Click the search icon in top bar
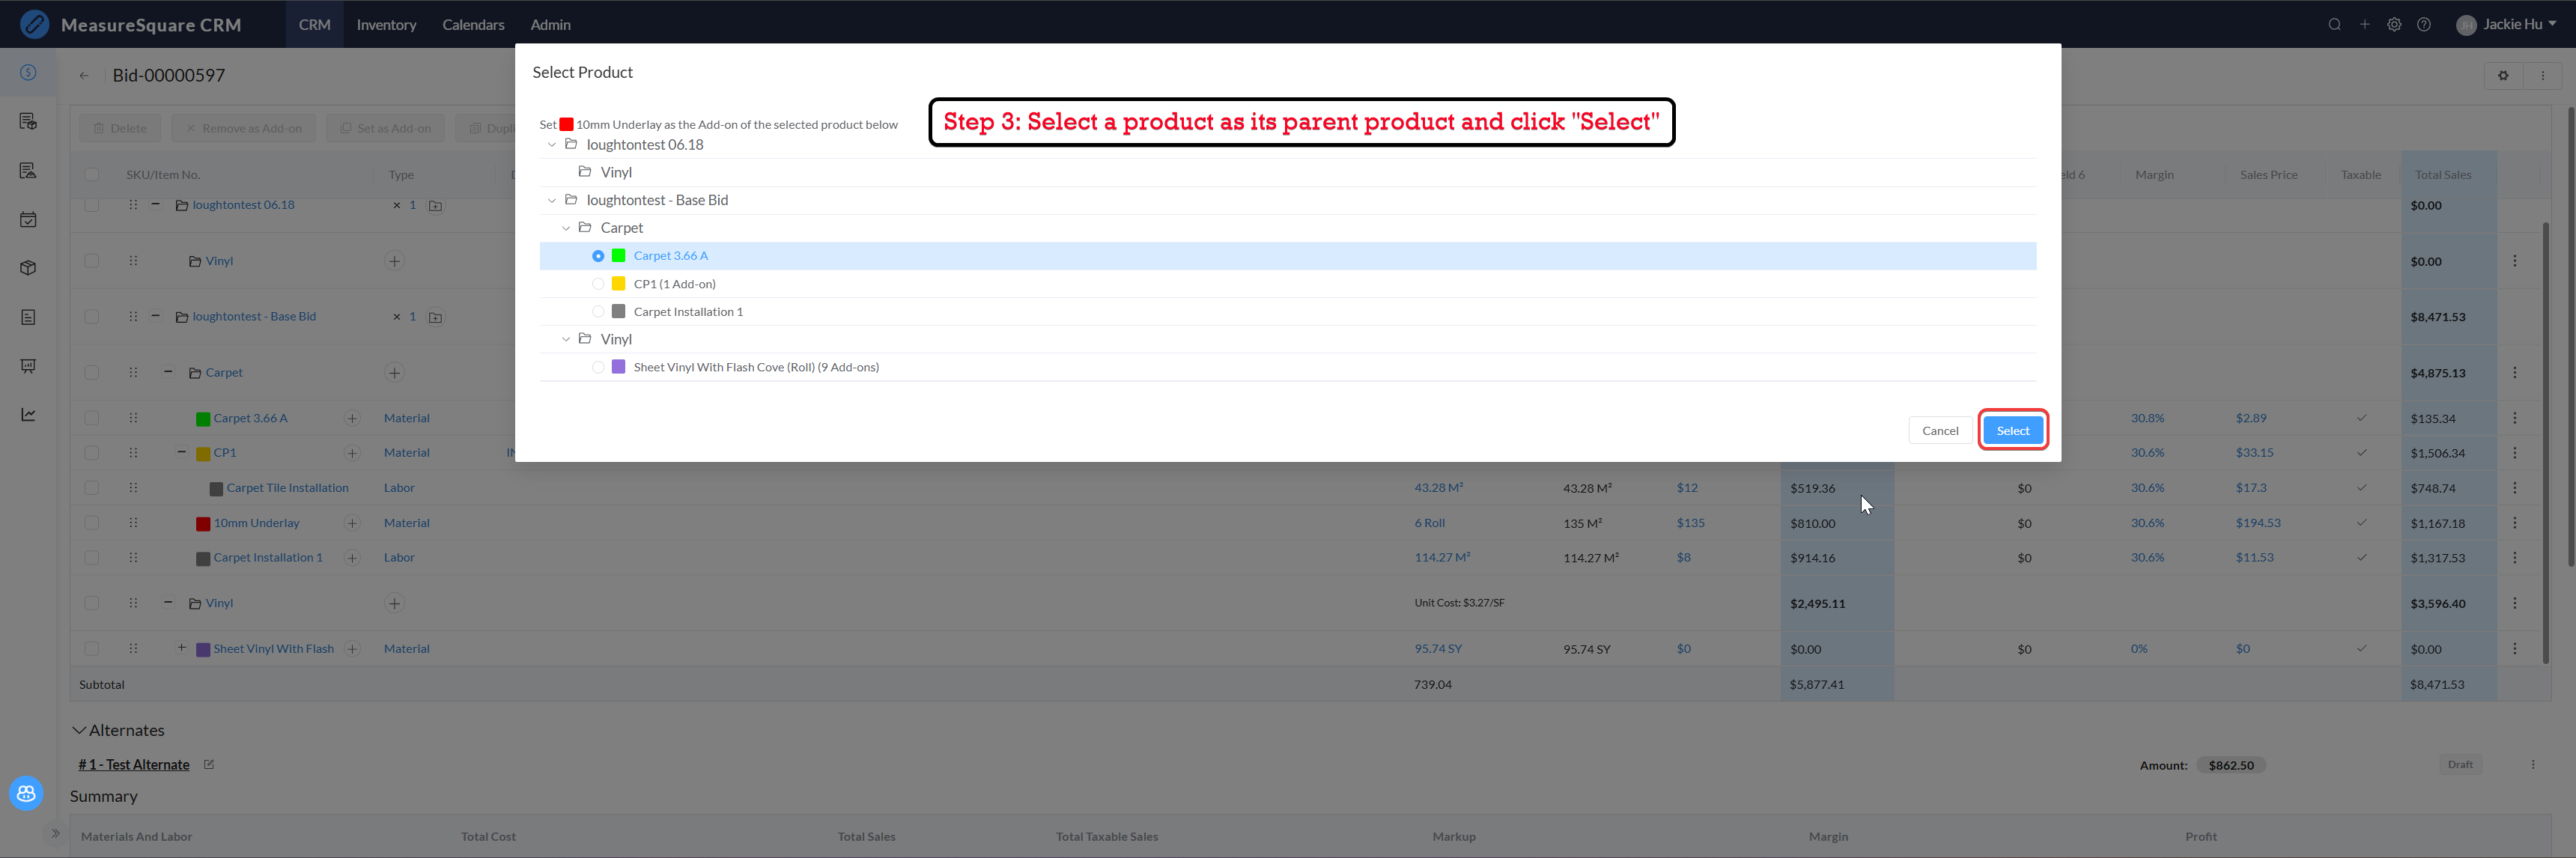Image resolution: width=2576 pixels, height=858 pixels. [2334, 25]
